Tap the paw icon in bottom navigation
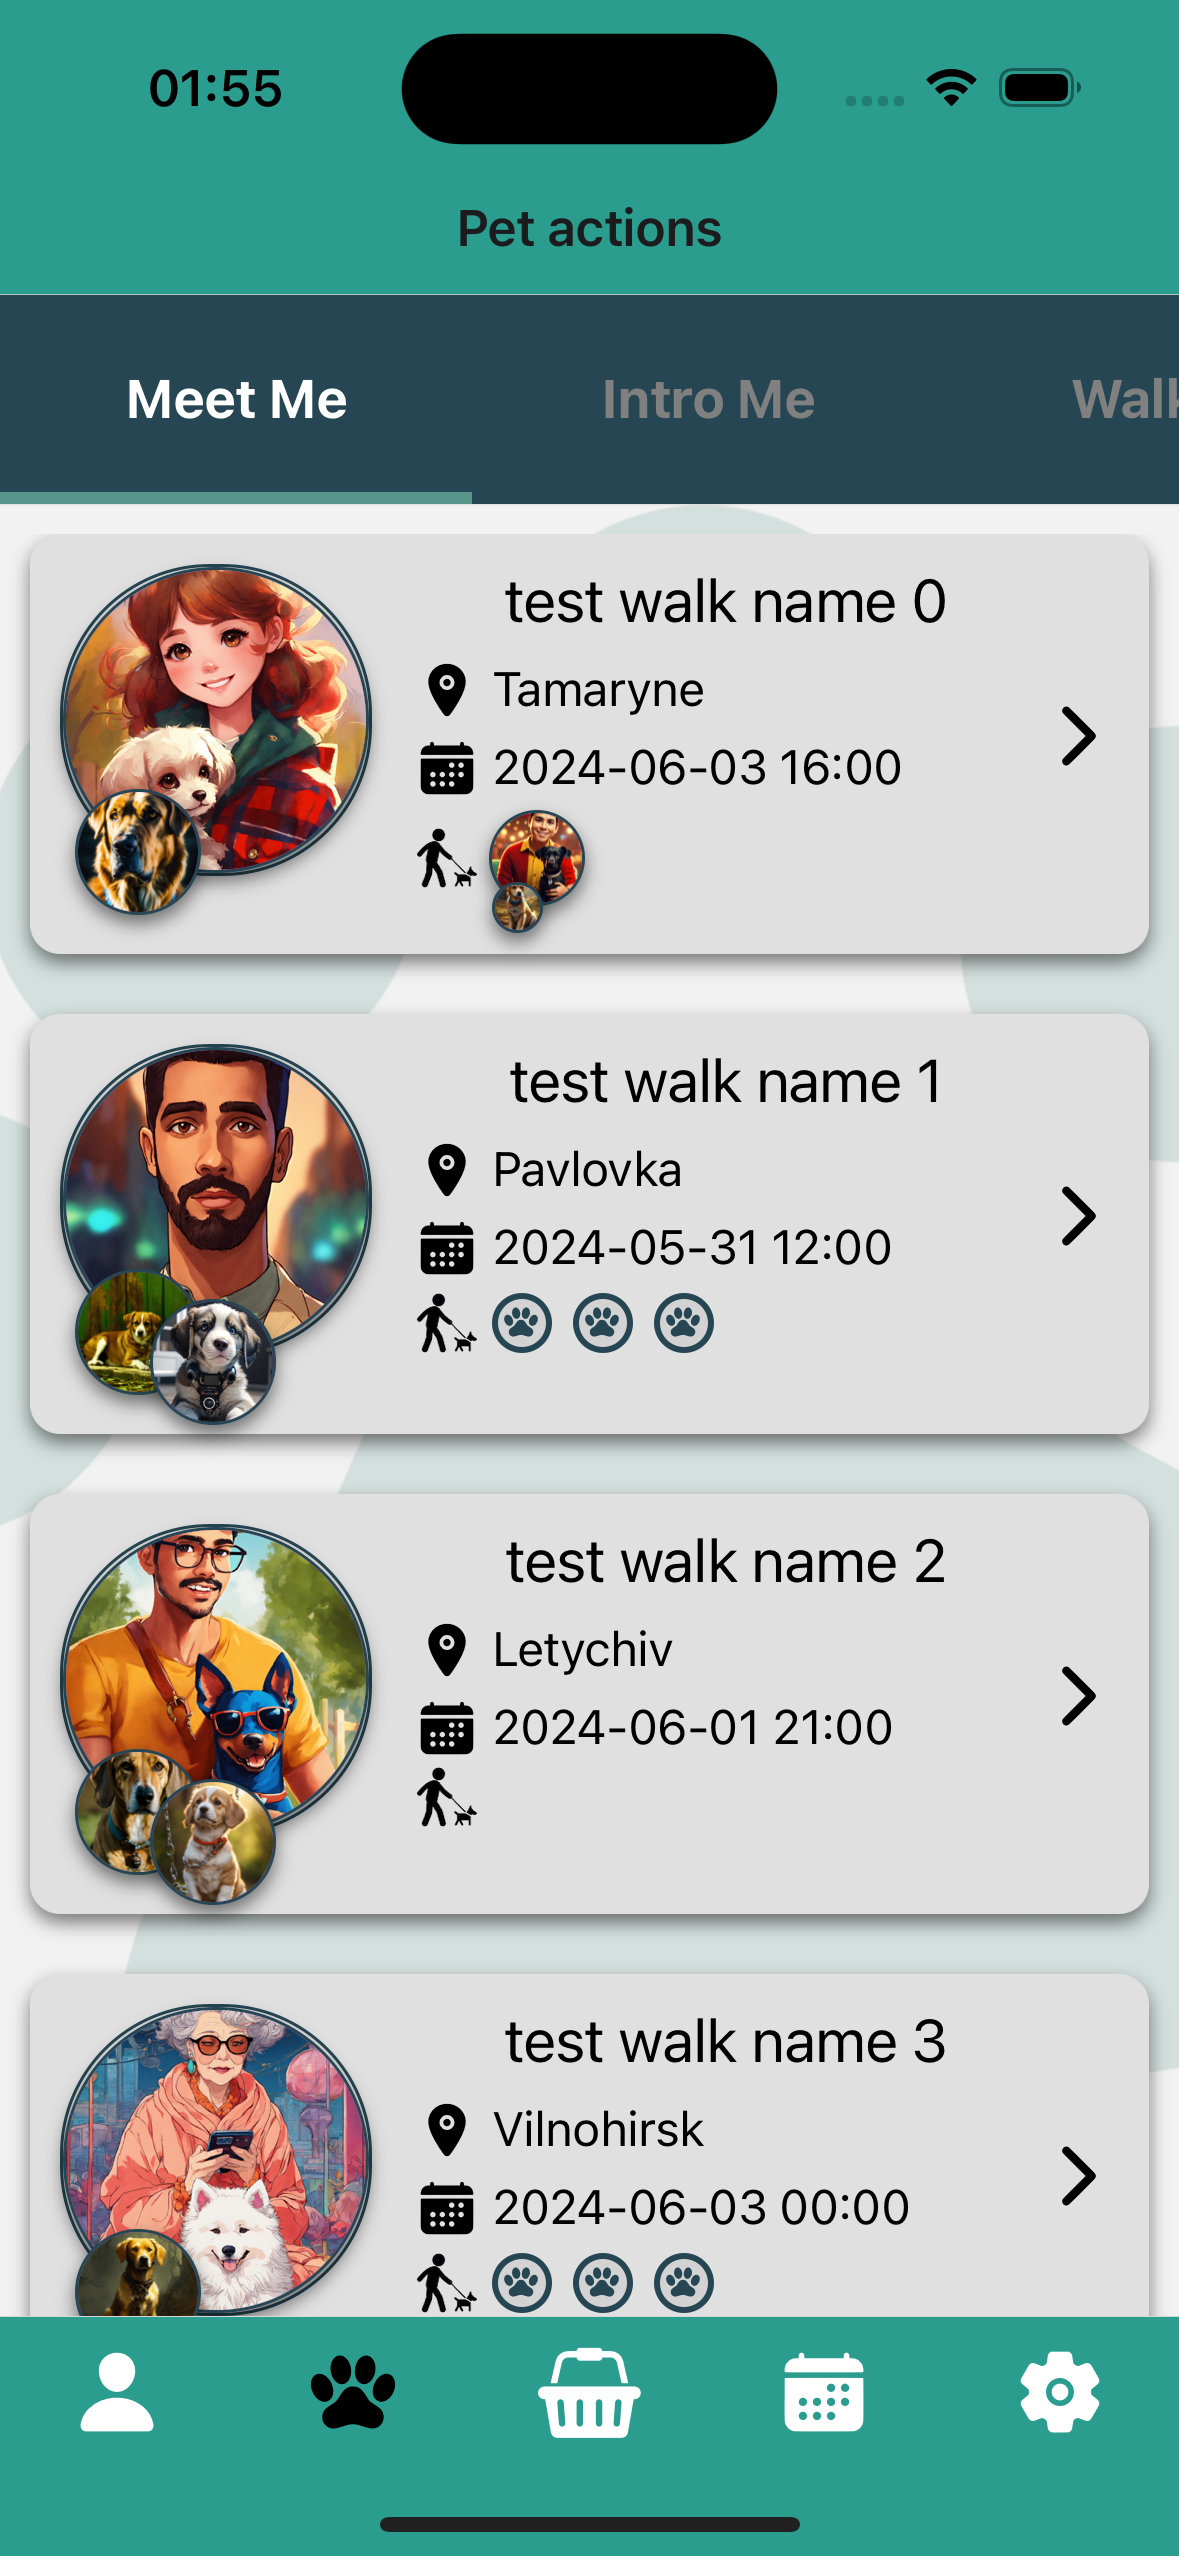 pos(353,2392)
